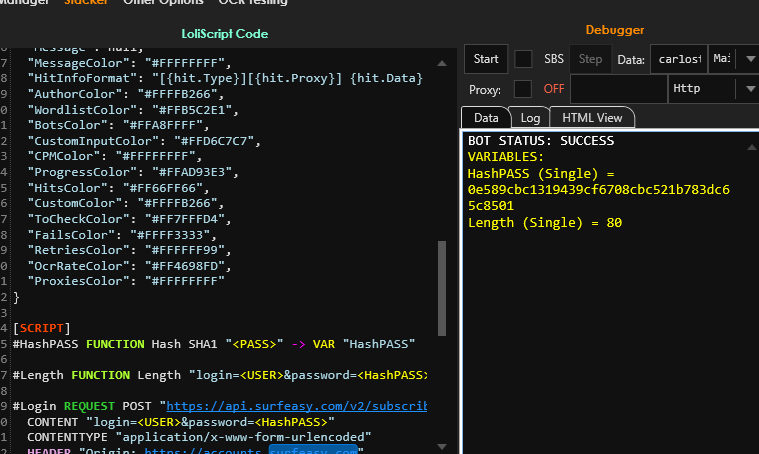Click the "ProxiesColor" line
759x454 pixels.
tap(126, 281)
